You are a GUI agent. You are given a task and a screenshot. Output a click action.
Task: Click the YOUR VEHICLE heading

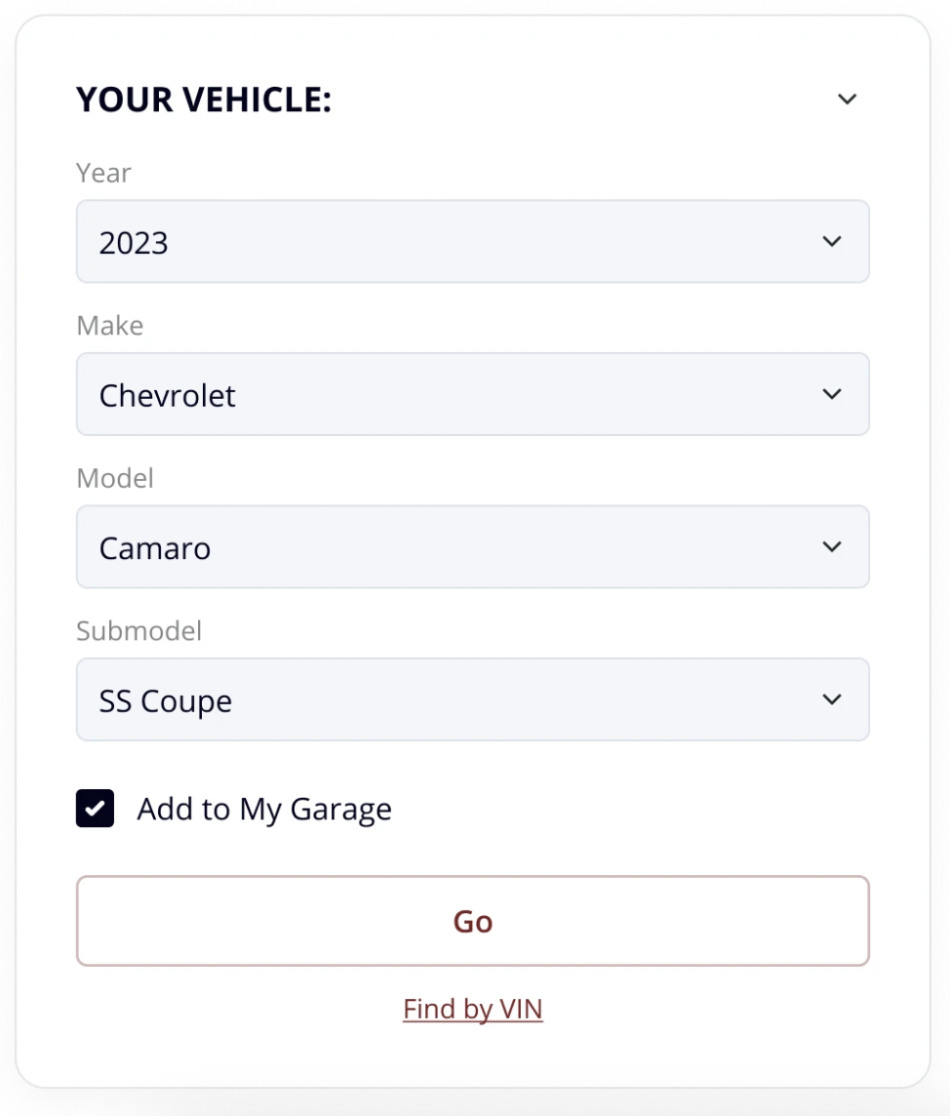204,100
